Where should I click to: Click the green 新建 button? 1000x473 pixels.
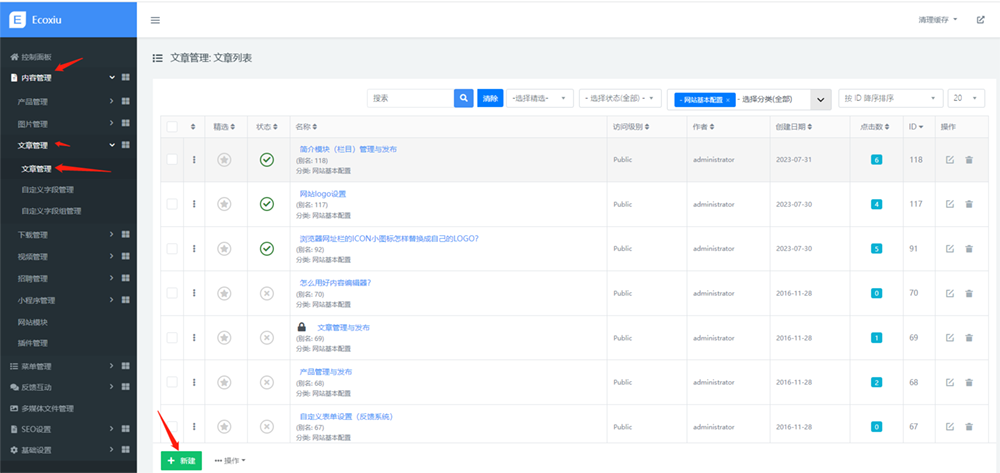coord(181,460)
